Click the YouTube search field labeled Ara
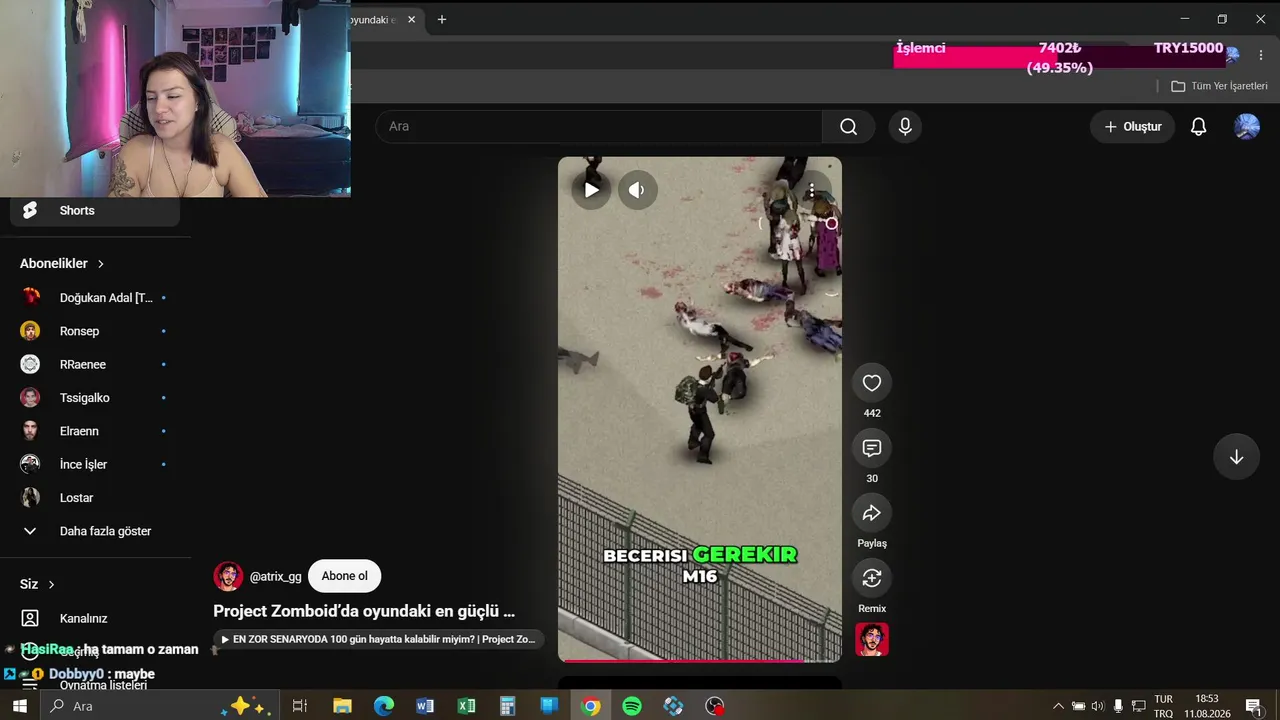This screenshot has width=1280, height=720. 599,126
